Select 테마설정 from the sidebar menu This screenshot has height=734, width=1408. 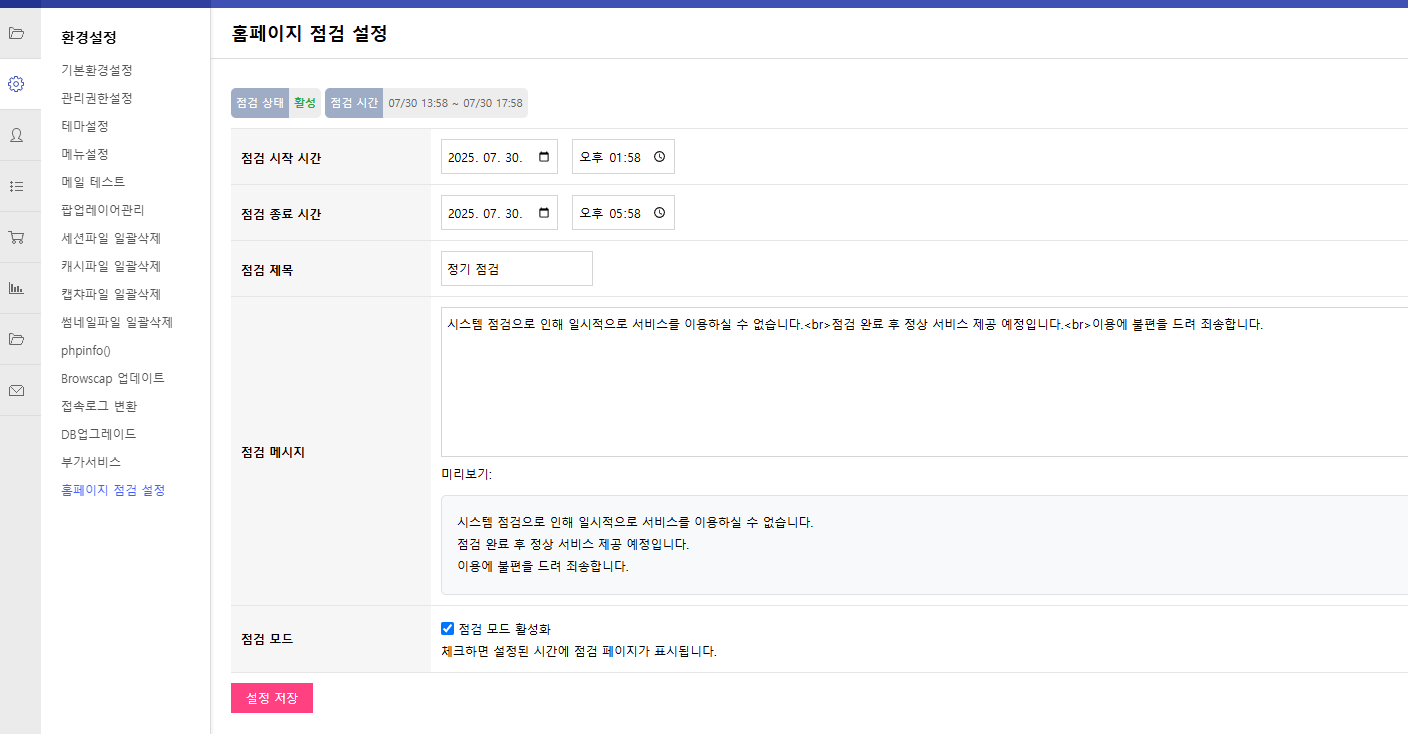[x=85, y=126]
